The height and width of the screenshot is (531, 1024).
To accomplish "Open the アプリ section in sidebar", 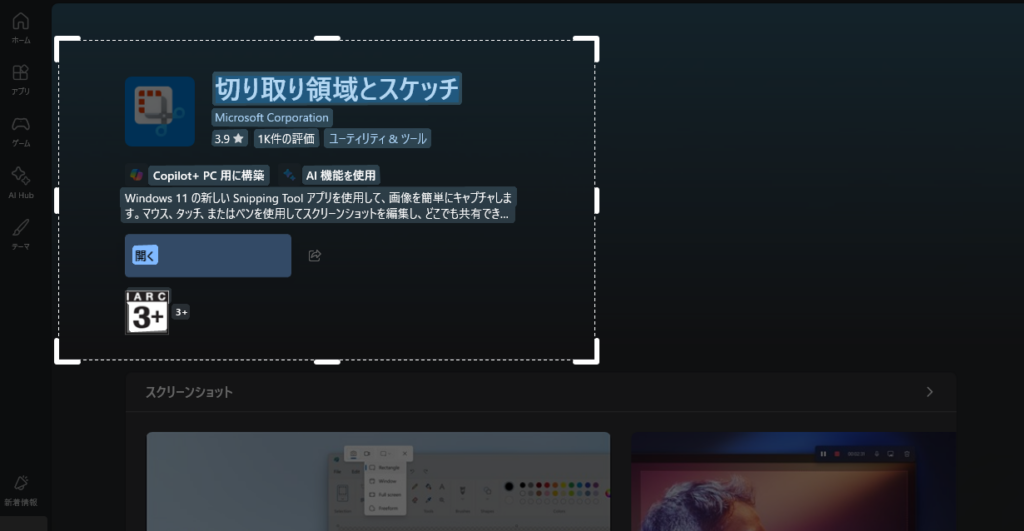I will click(x=21, y=80).
